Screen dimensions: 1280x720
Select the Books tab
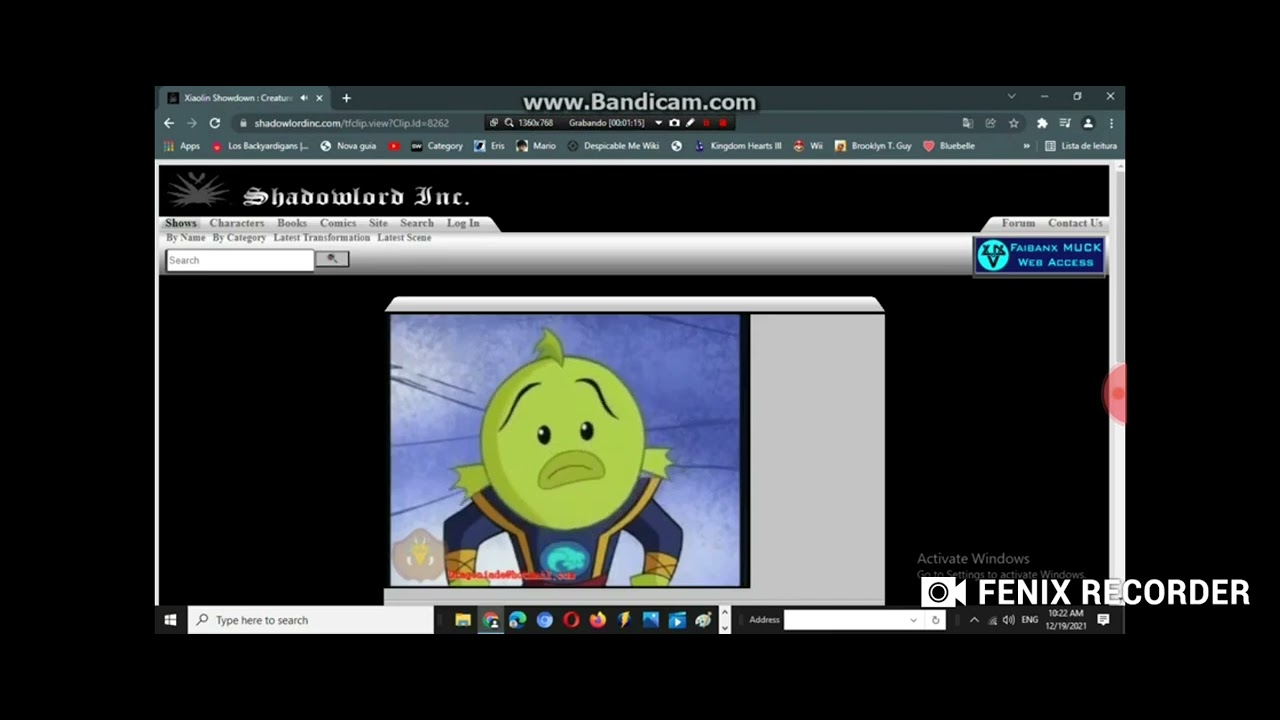tap(292, 223)
